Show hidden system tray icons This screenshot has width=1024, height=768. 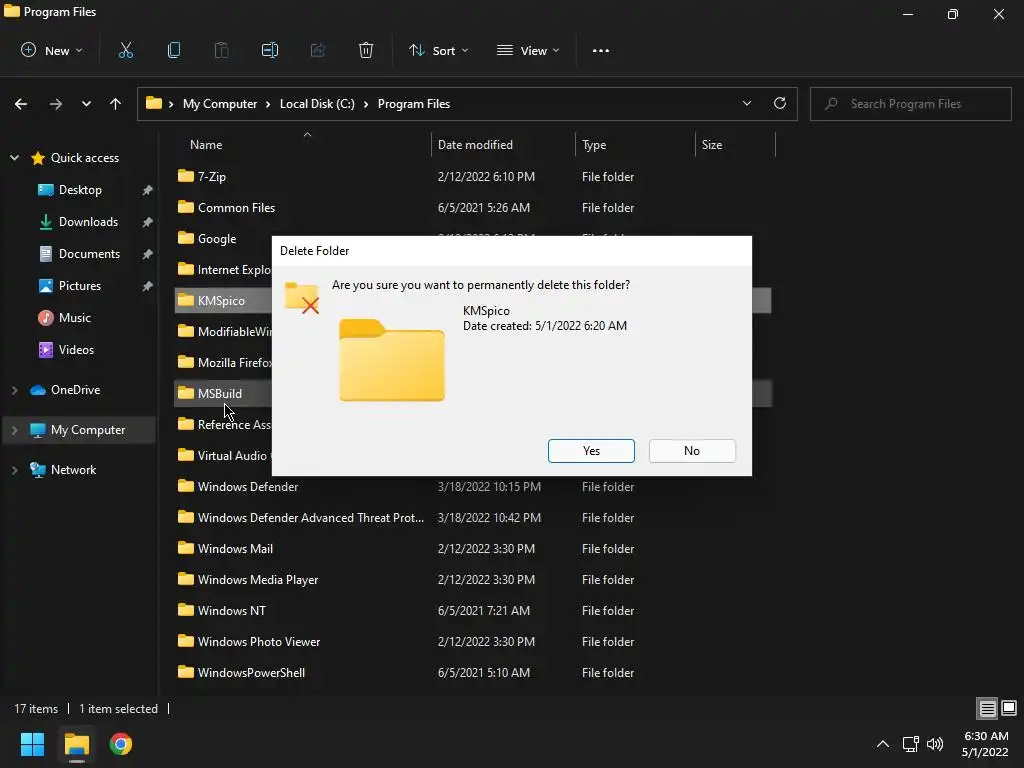(x=882, y=744)
